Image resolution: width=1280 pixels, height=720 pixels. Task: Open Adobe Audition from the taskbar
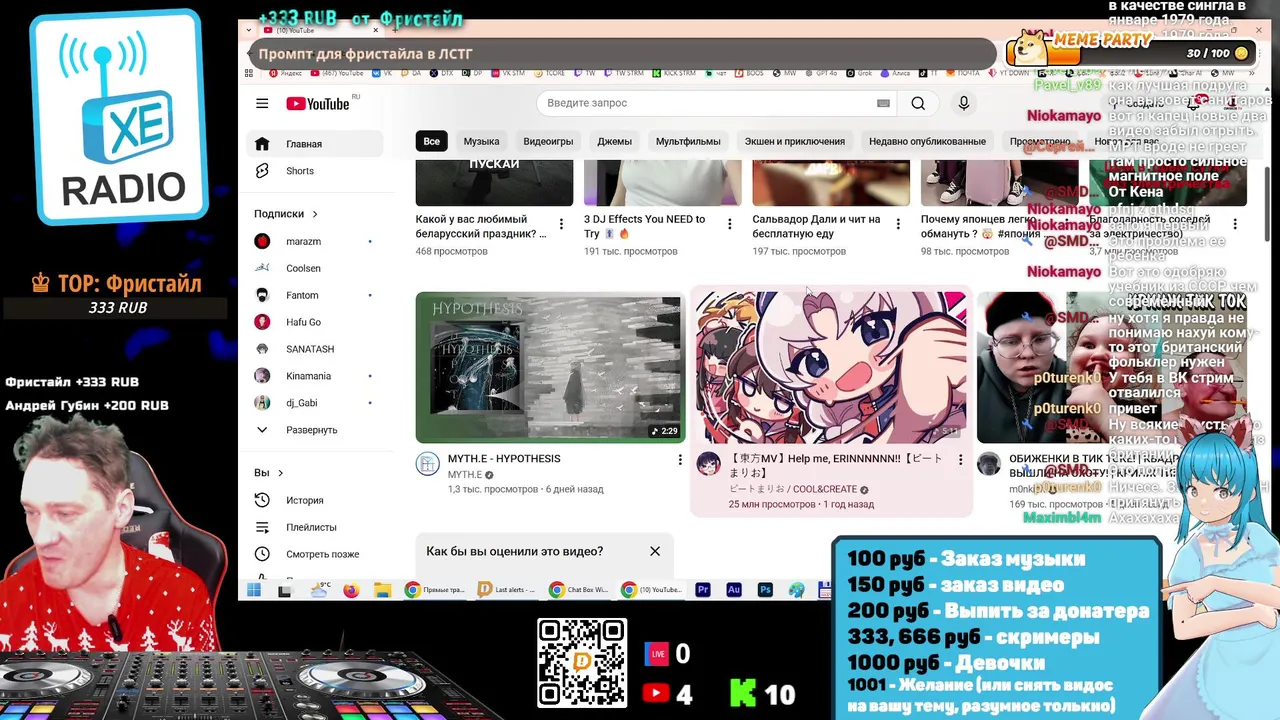point(734,590)
